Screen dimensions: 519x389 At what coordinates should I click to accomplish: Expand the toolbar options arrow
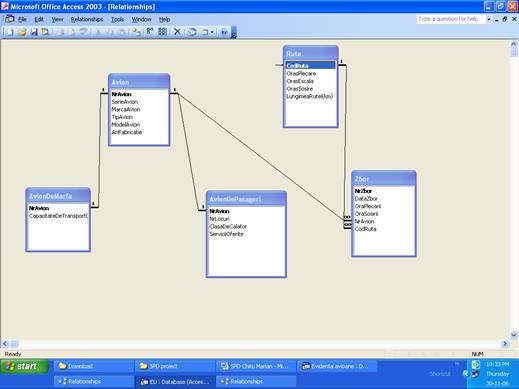pos(234,33)
